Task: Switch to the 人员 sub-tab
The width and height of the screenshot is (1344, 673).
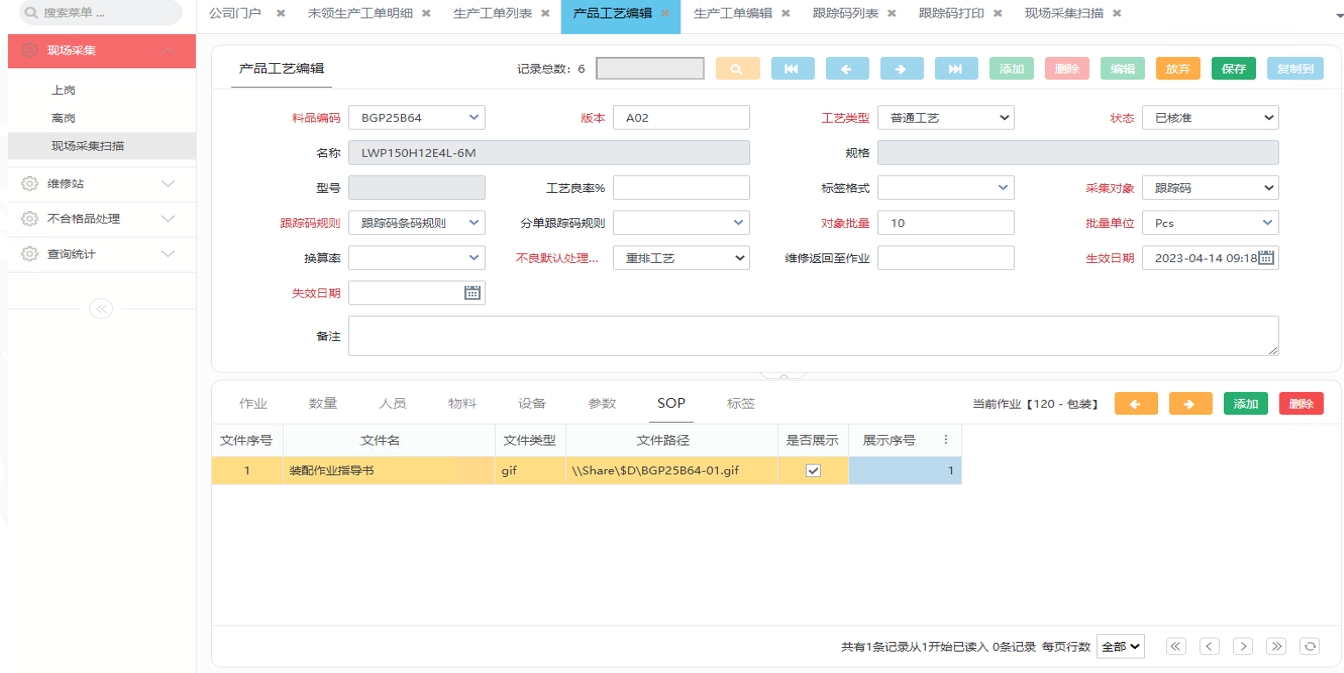Action: click(392, 404)
